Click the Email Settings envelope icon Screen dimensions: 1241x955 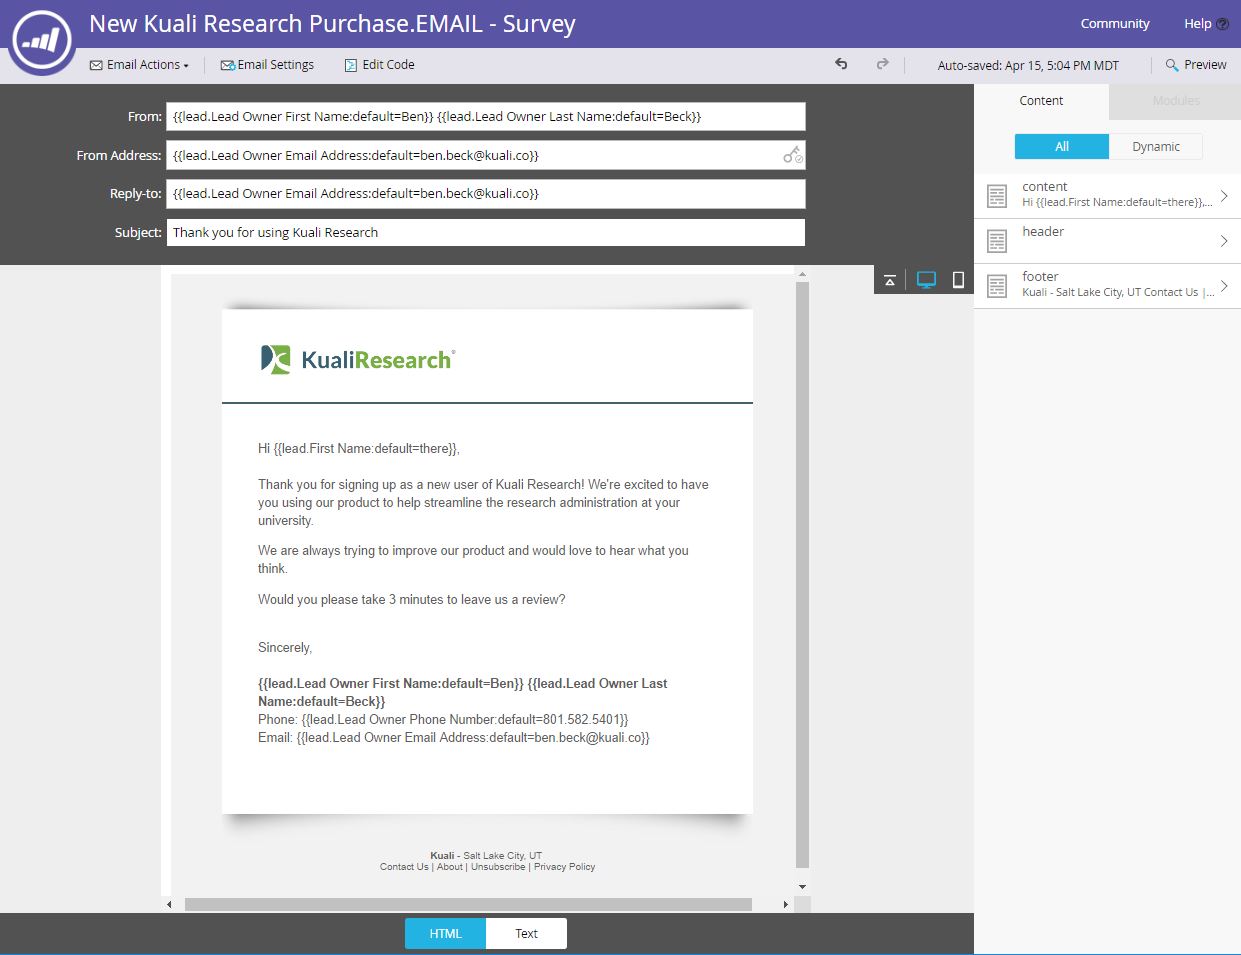pyautogui.click(x=228, y=65)
